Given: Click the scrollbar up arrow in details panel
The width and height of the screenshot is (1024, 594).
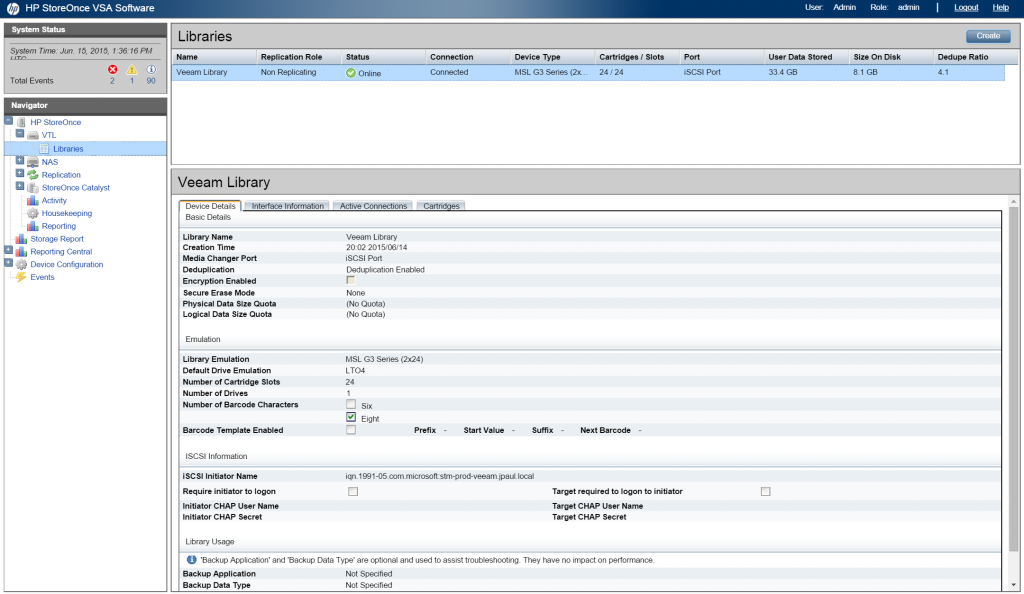Looking at the screenshot, I should coord(1014,201).
